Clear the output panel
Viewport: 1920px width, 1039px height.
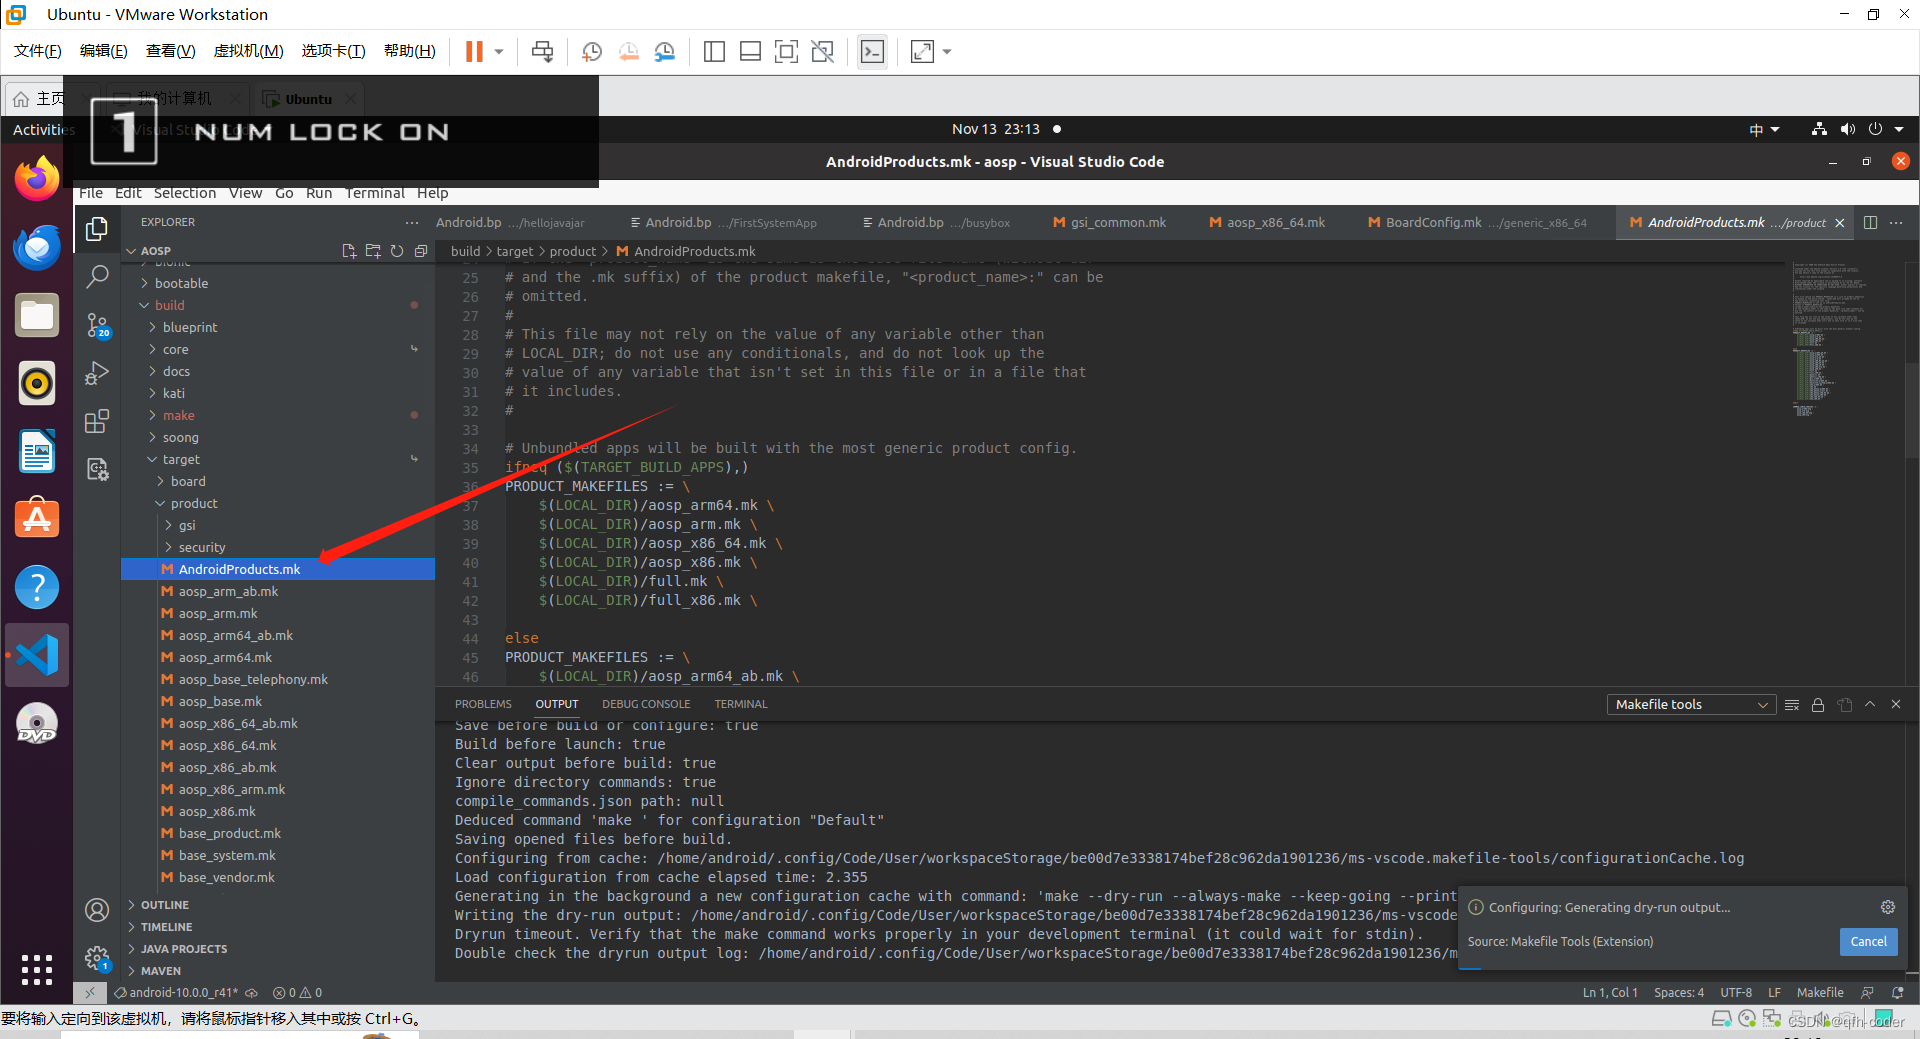point(1792,705)
